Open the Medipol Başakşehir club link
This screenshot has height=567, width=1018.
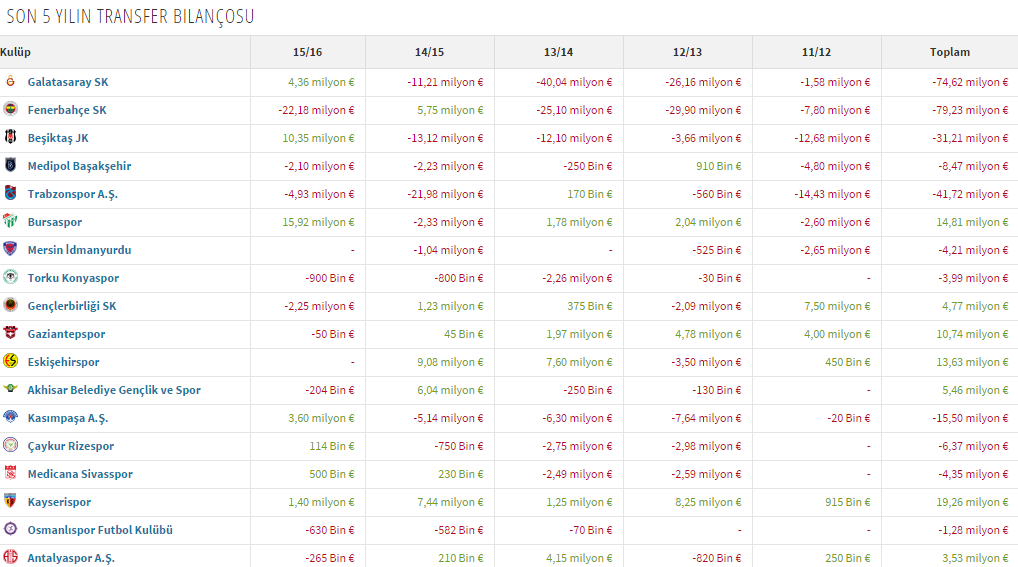pos(79,166)
